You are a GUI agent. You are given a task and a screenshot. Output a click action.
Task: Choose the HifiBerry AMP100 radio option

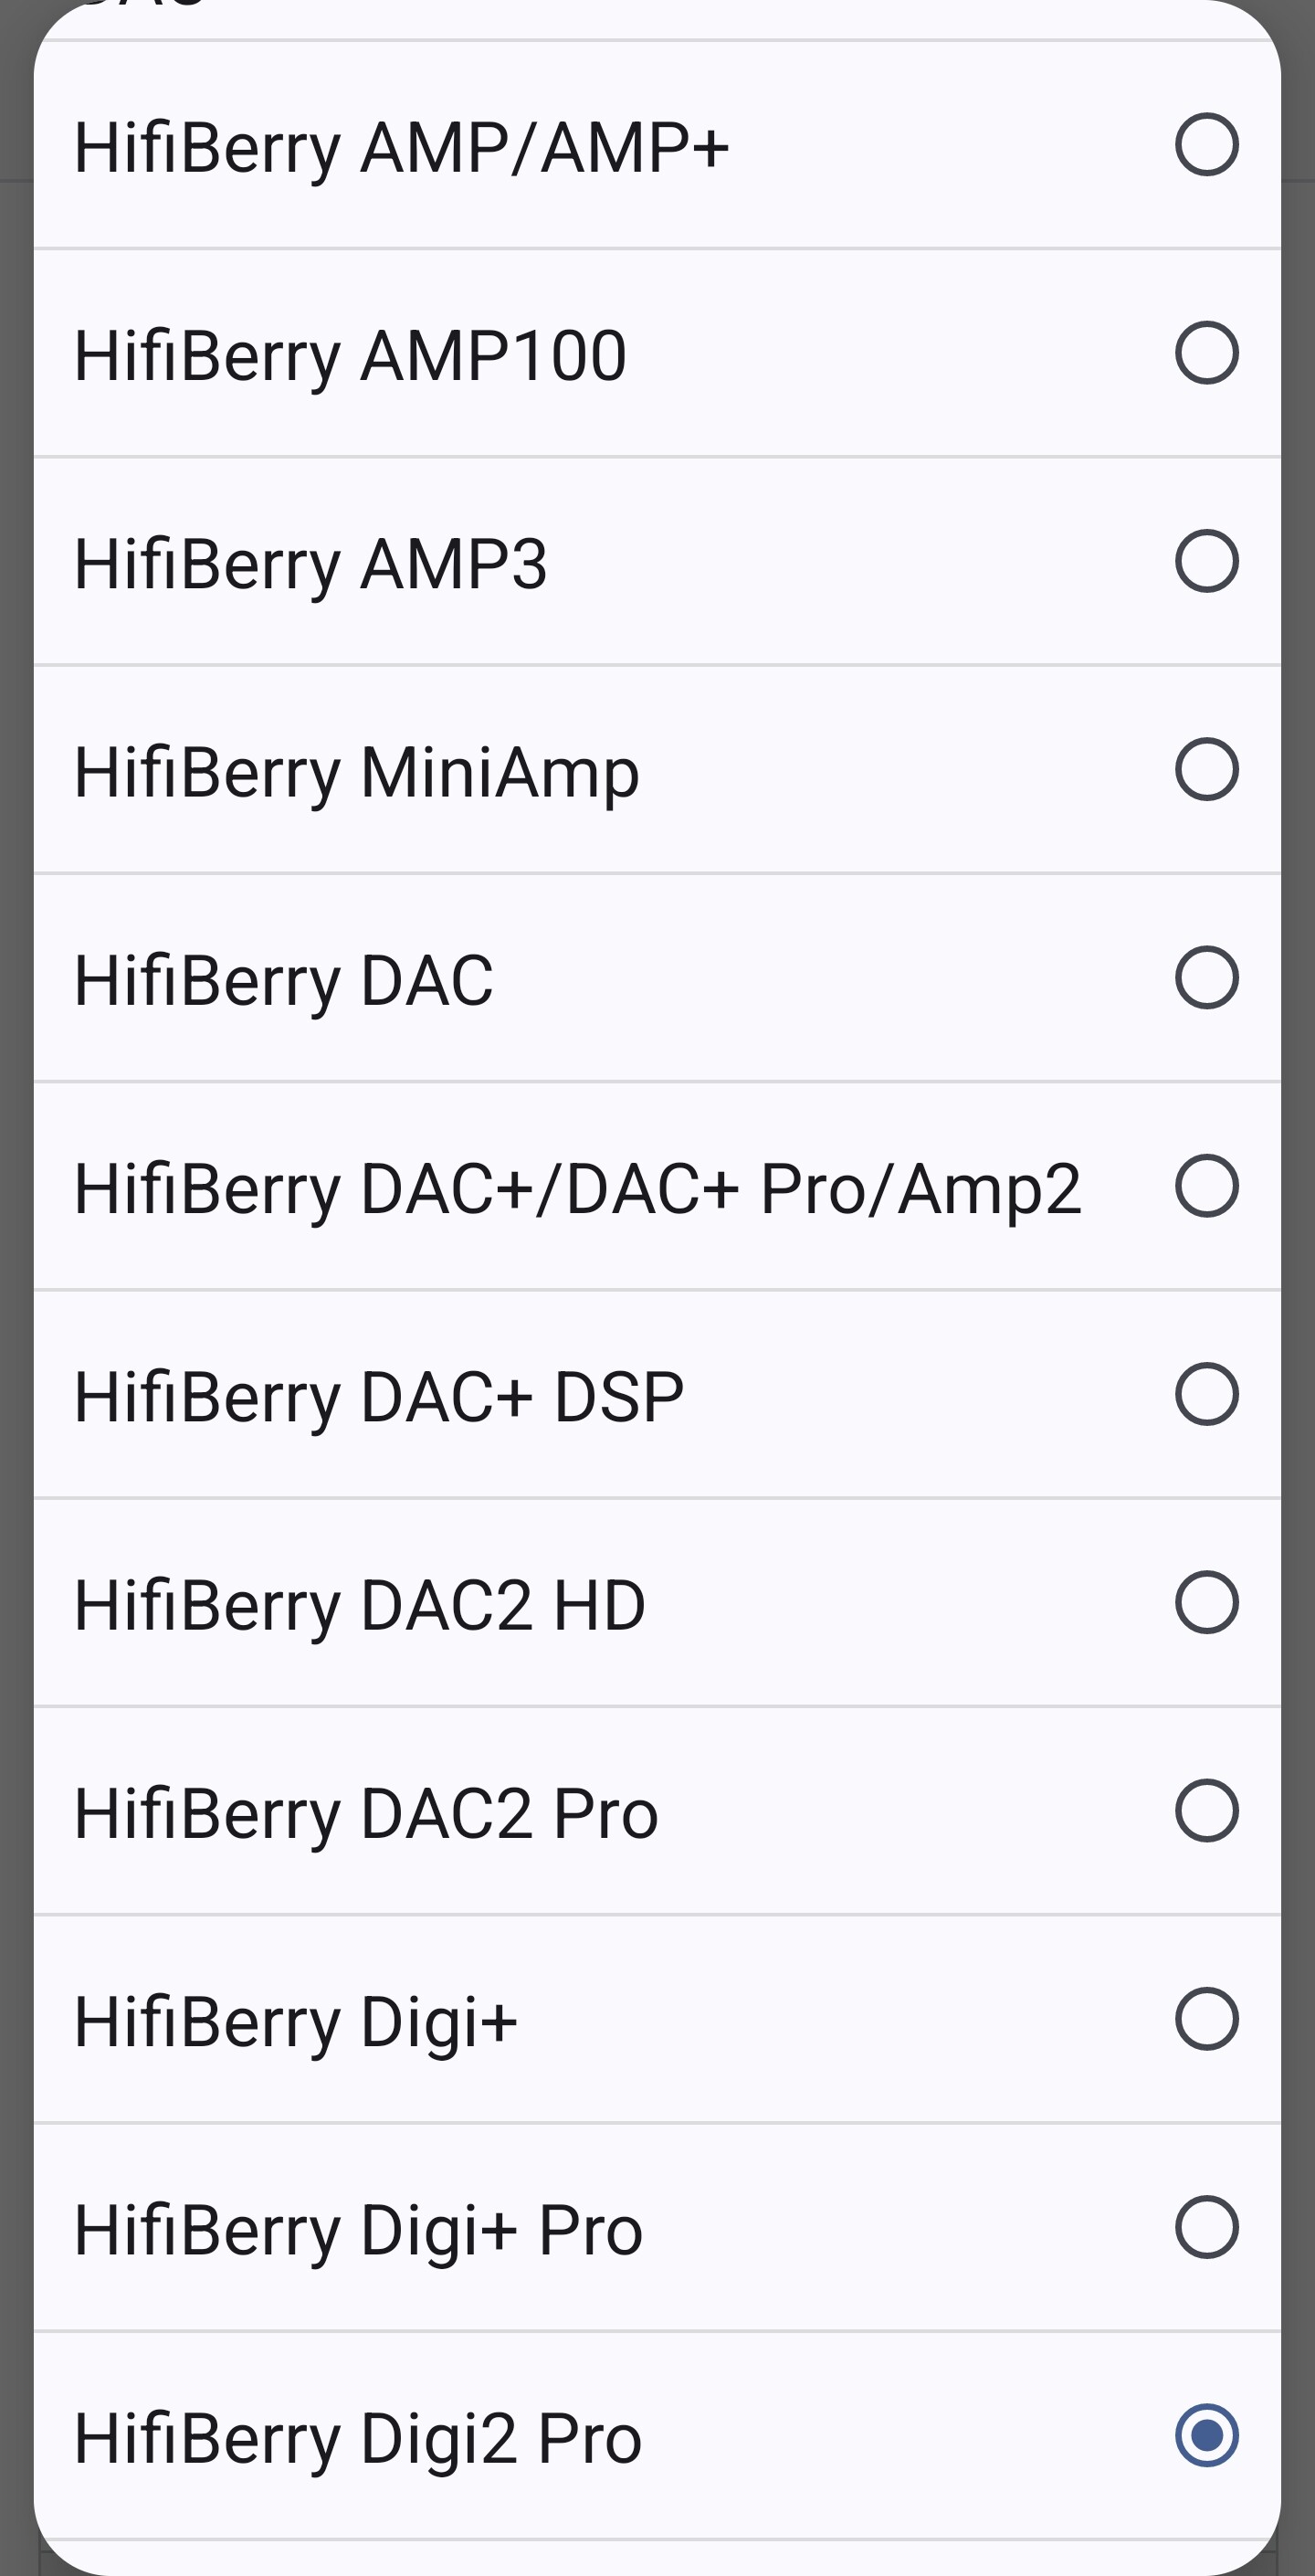coord(1206,353)
